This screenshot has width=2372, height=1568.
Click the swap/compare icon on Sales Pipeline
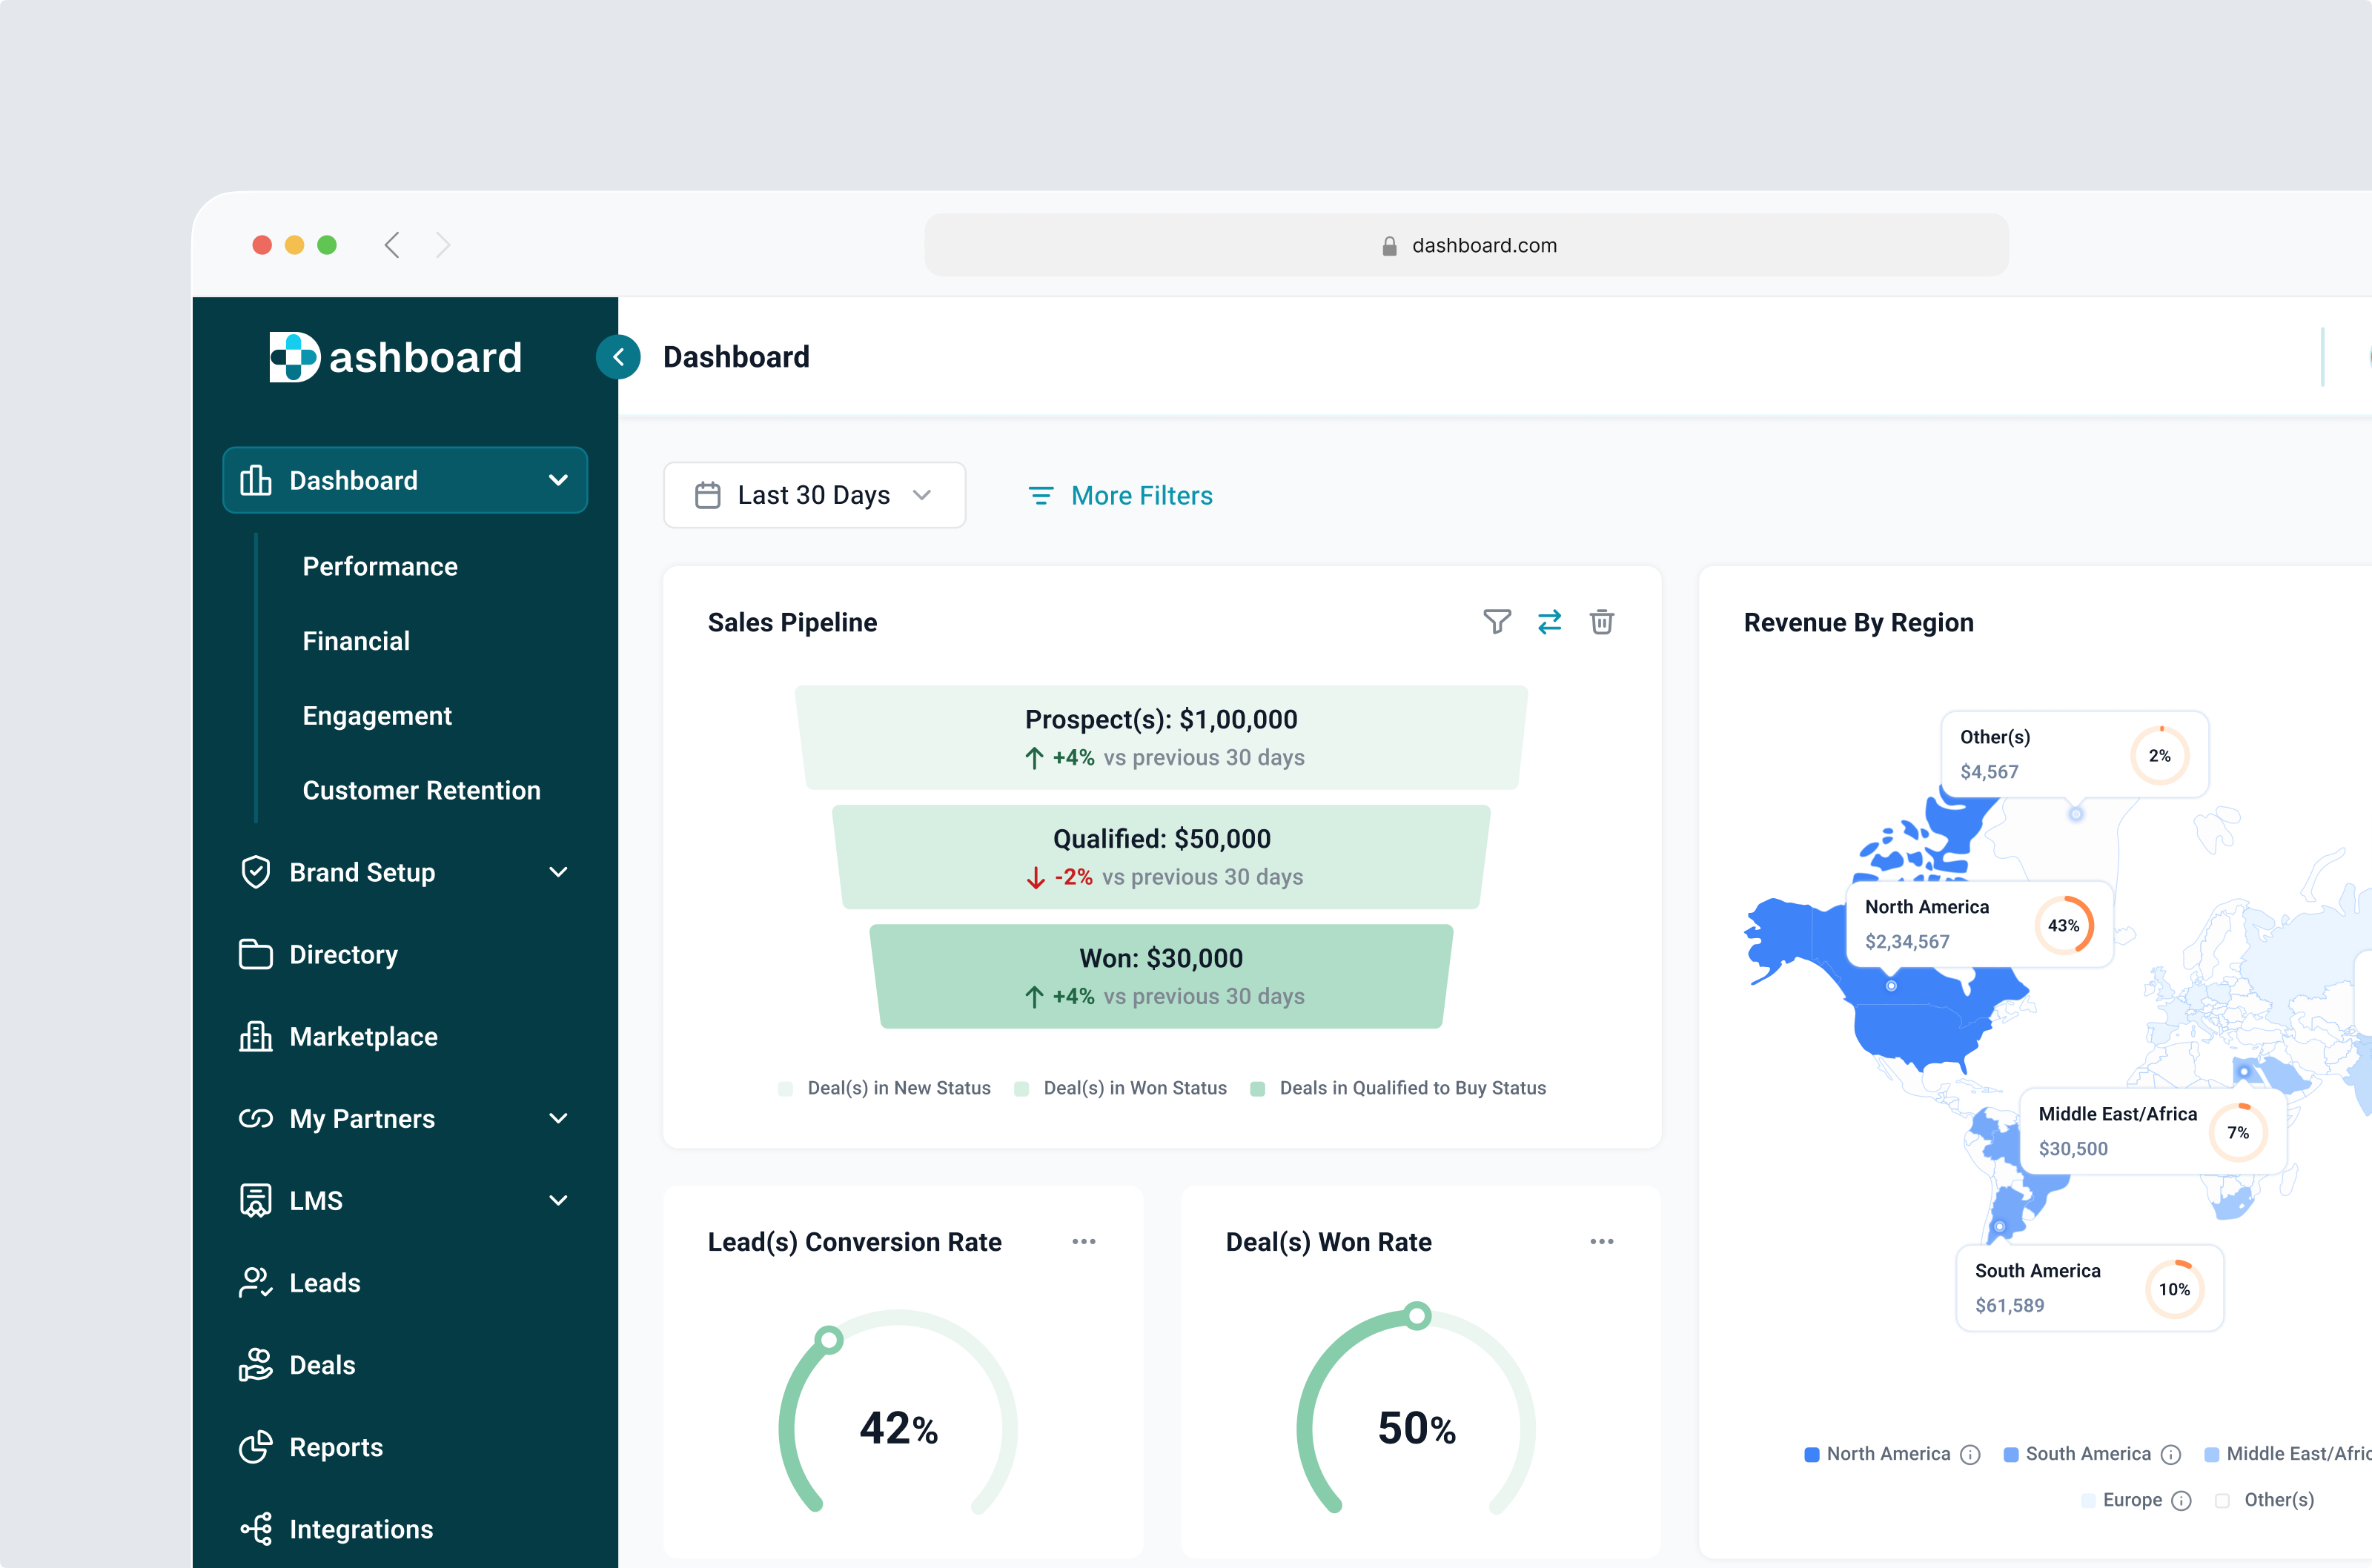click(x=1550, y=622)
